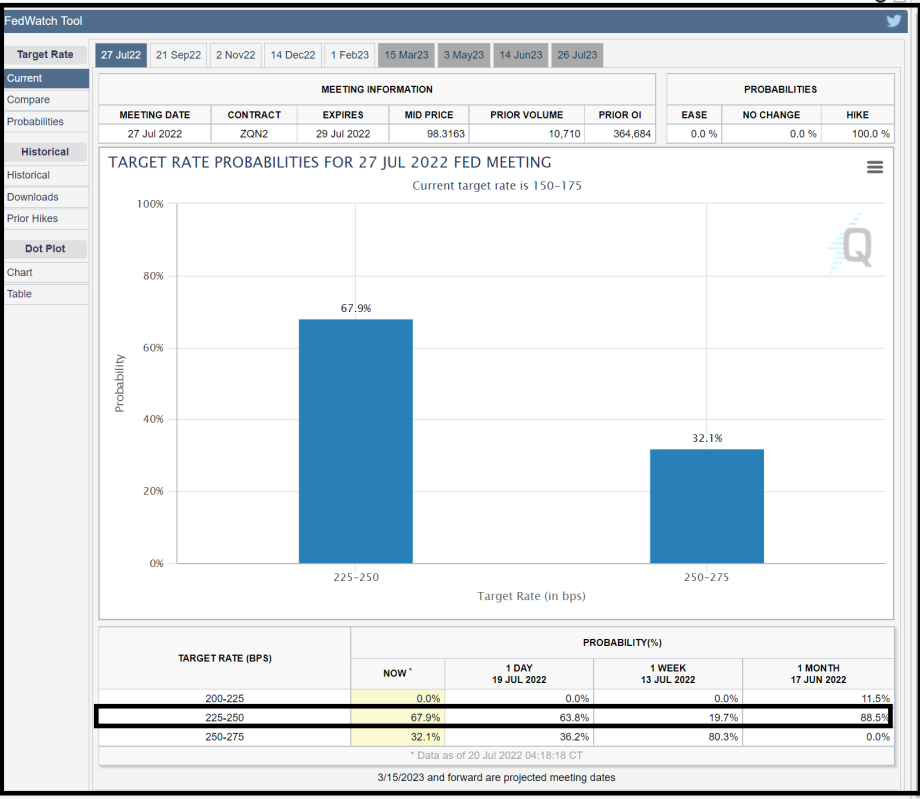Open the Prior Hikes page
Viewport: 920px width, 799px height.
33,219
